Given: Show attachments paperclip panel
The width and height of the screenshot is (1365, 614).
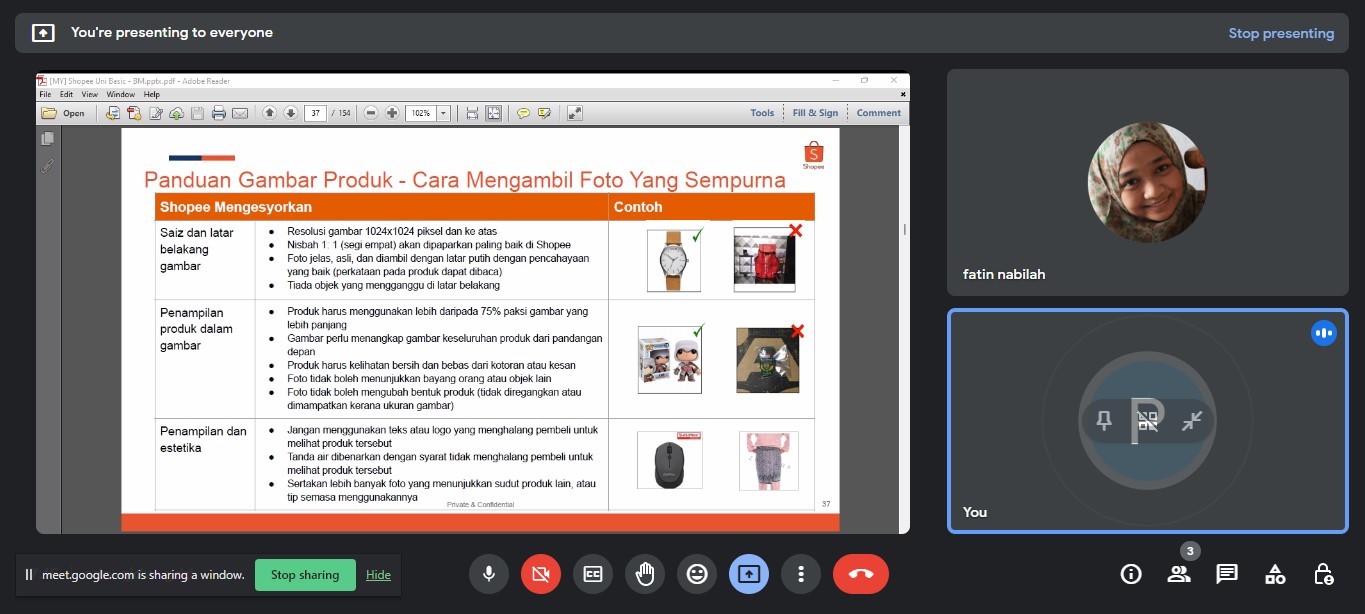Looking at the screenshot, I should [47, 165].
